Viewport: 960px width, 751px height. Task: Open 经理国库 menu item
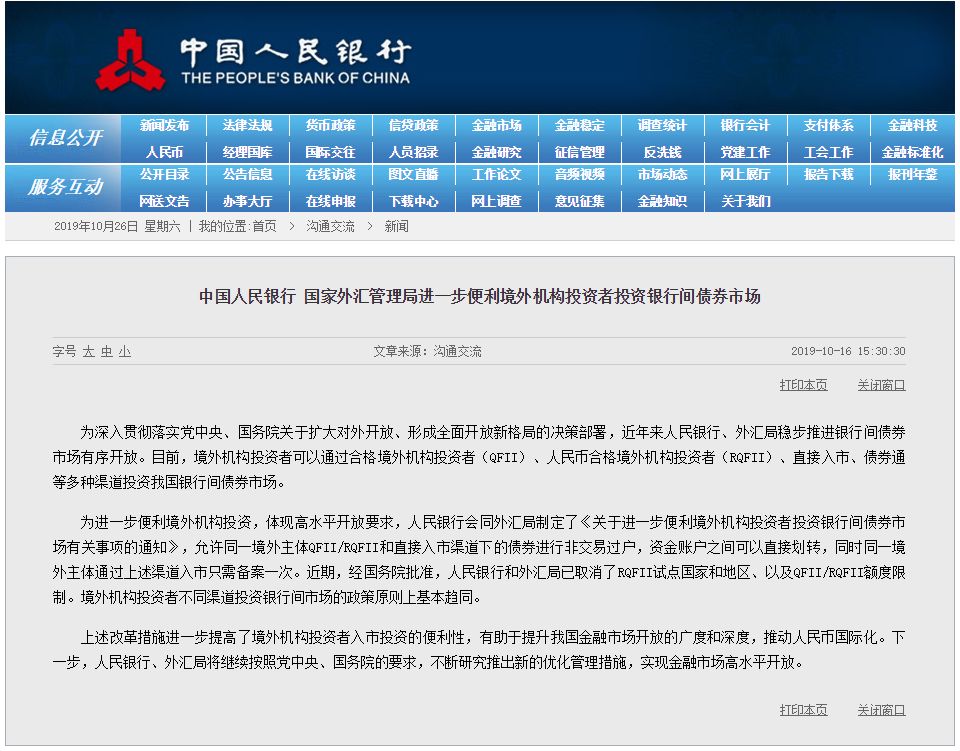tap(247, 152)
